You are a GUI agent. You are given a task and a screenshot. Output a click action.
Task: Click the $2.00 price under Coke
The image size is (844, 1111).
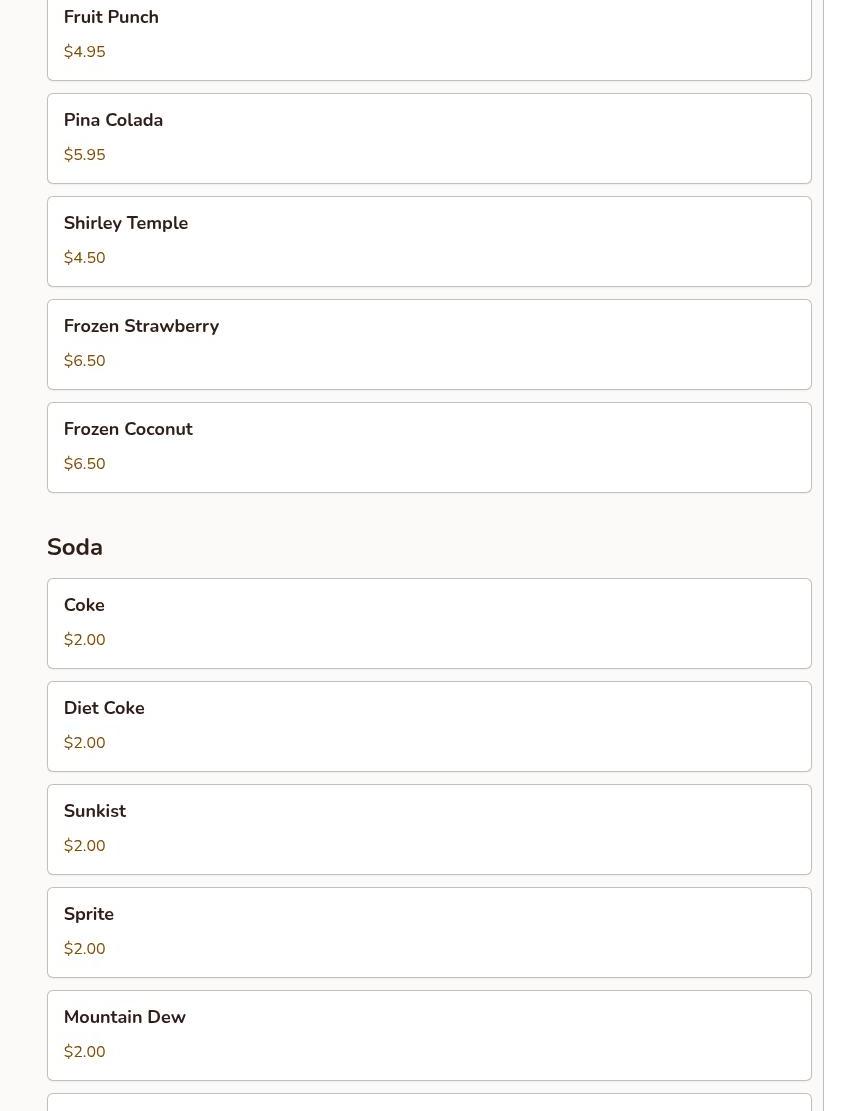tap(84, 640)
